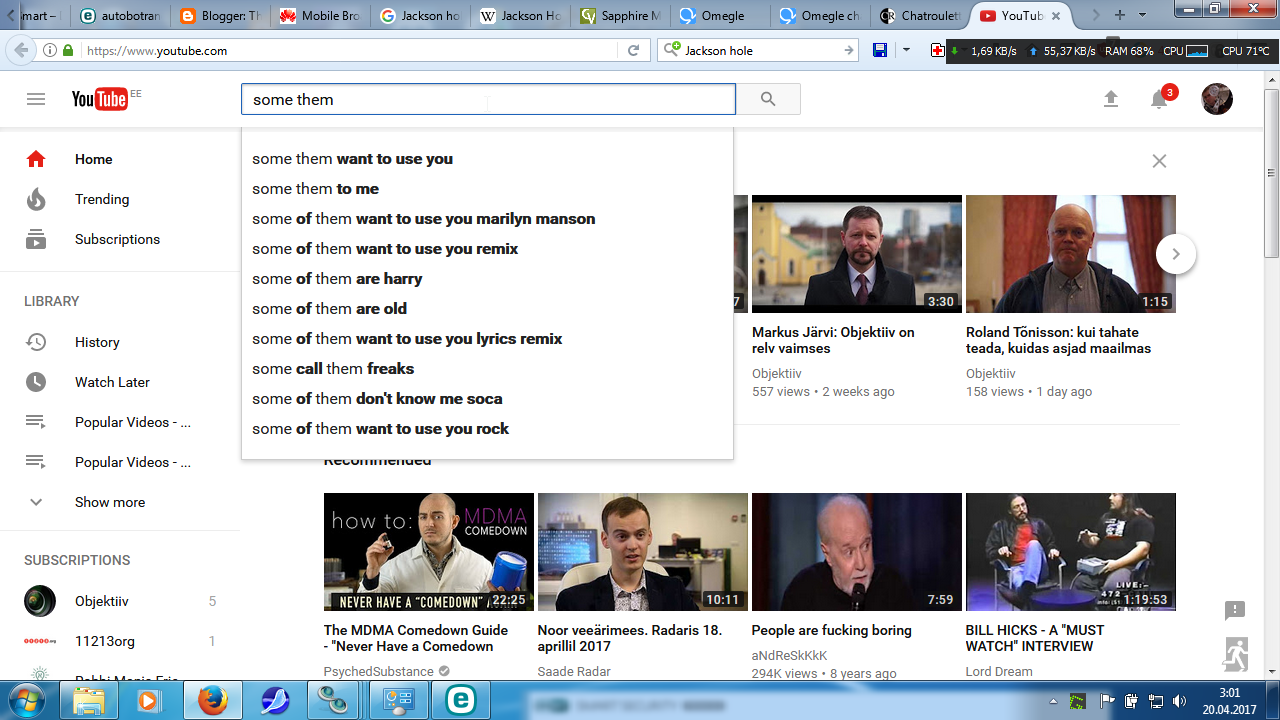Click the YouTube logo
This screenshot has width=1280, height=720.
100,98
